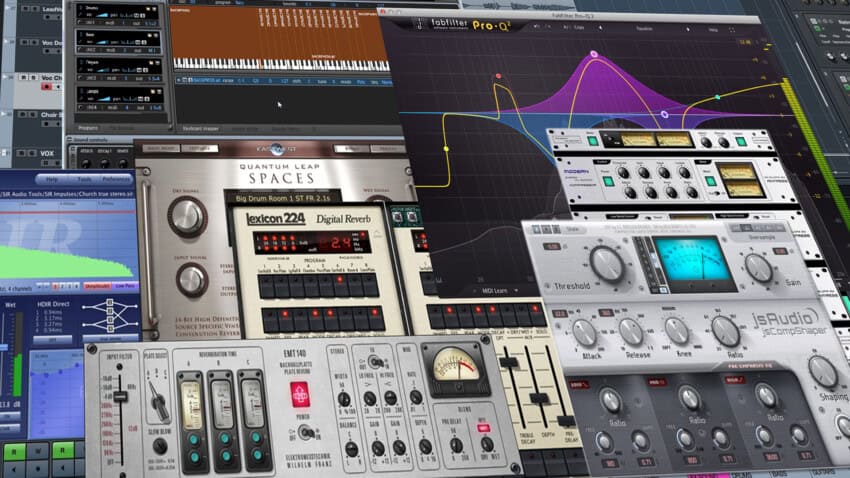Image resolution: width=850 pixels, height=478 pixels.
Task: Turn the Threshold knob in jsCompShaper
Action: pos(607,264)
